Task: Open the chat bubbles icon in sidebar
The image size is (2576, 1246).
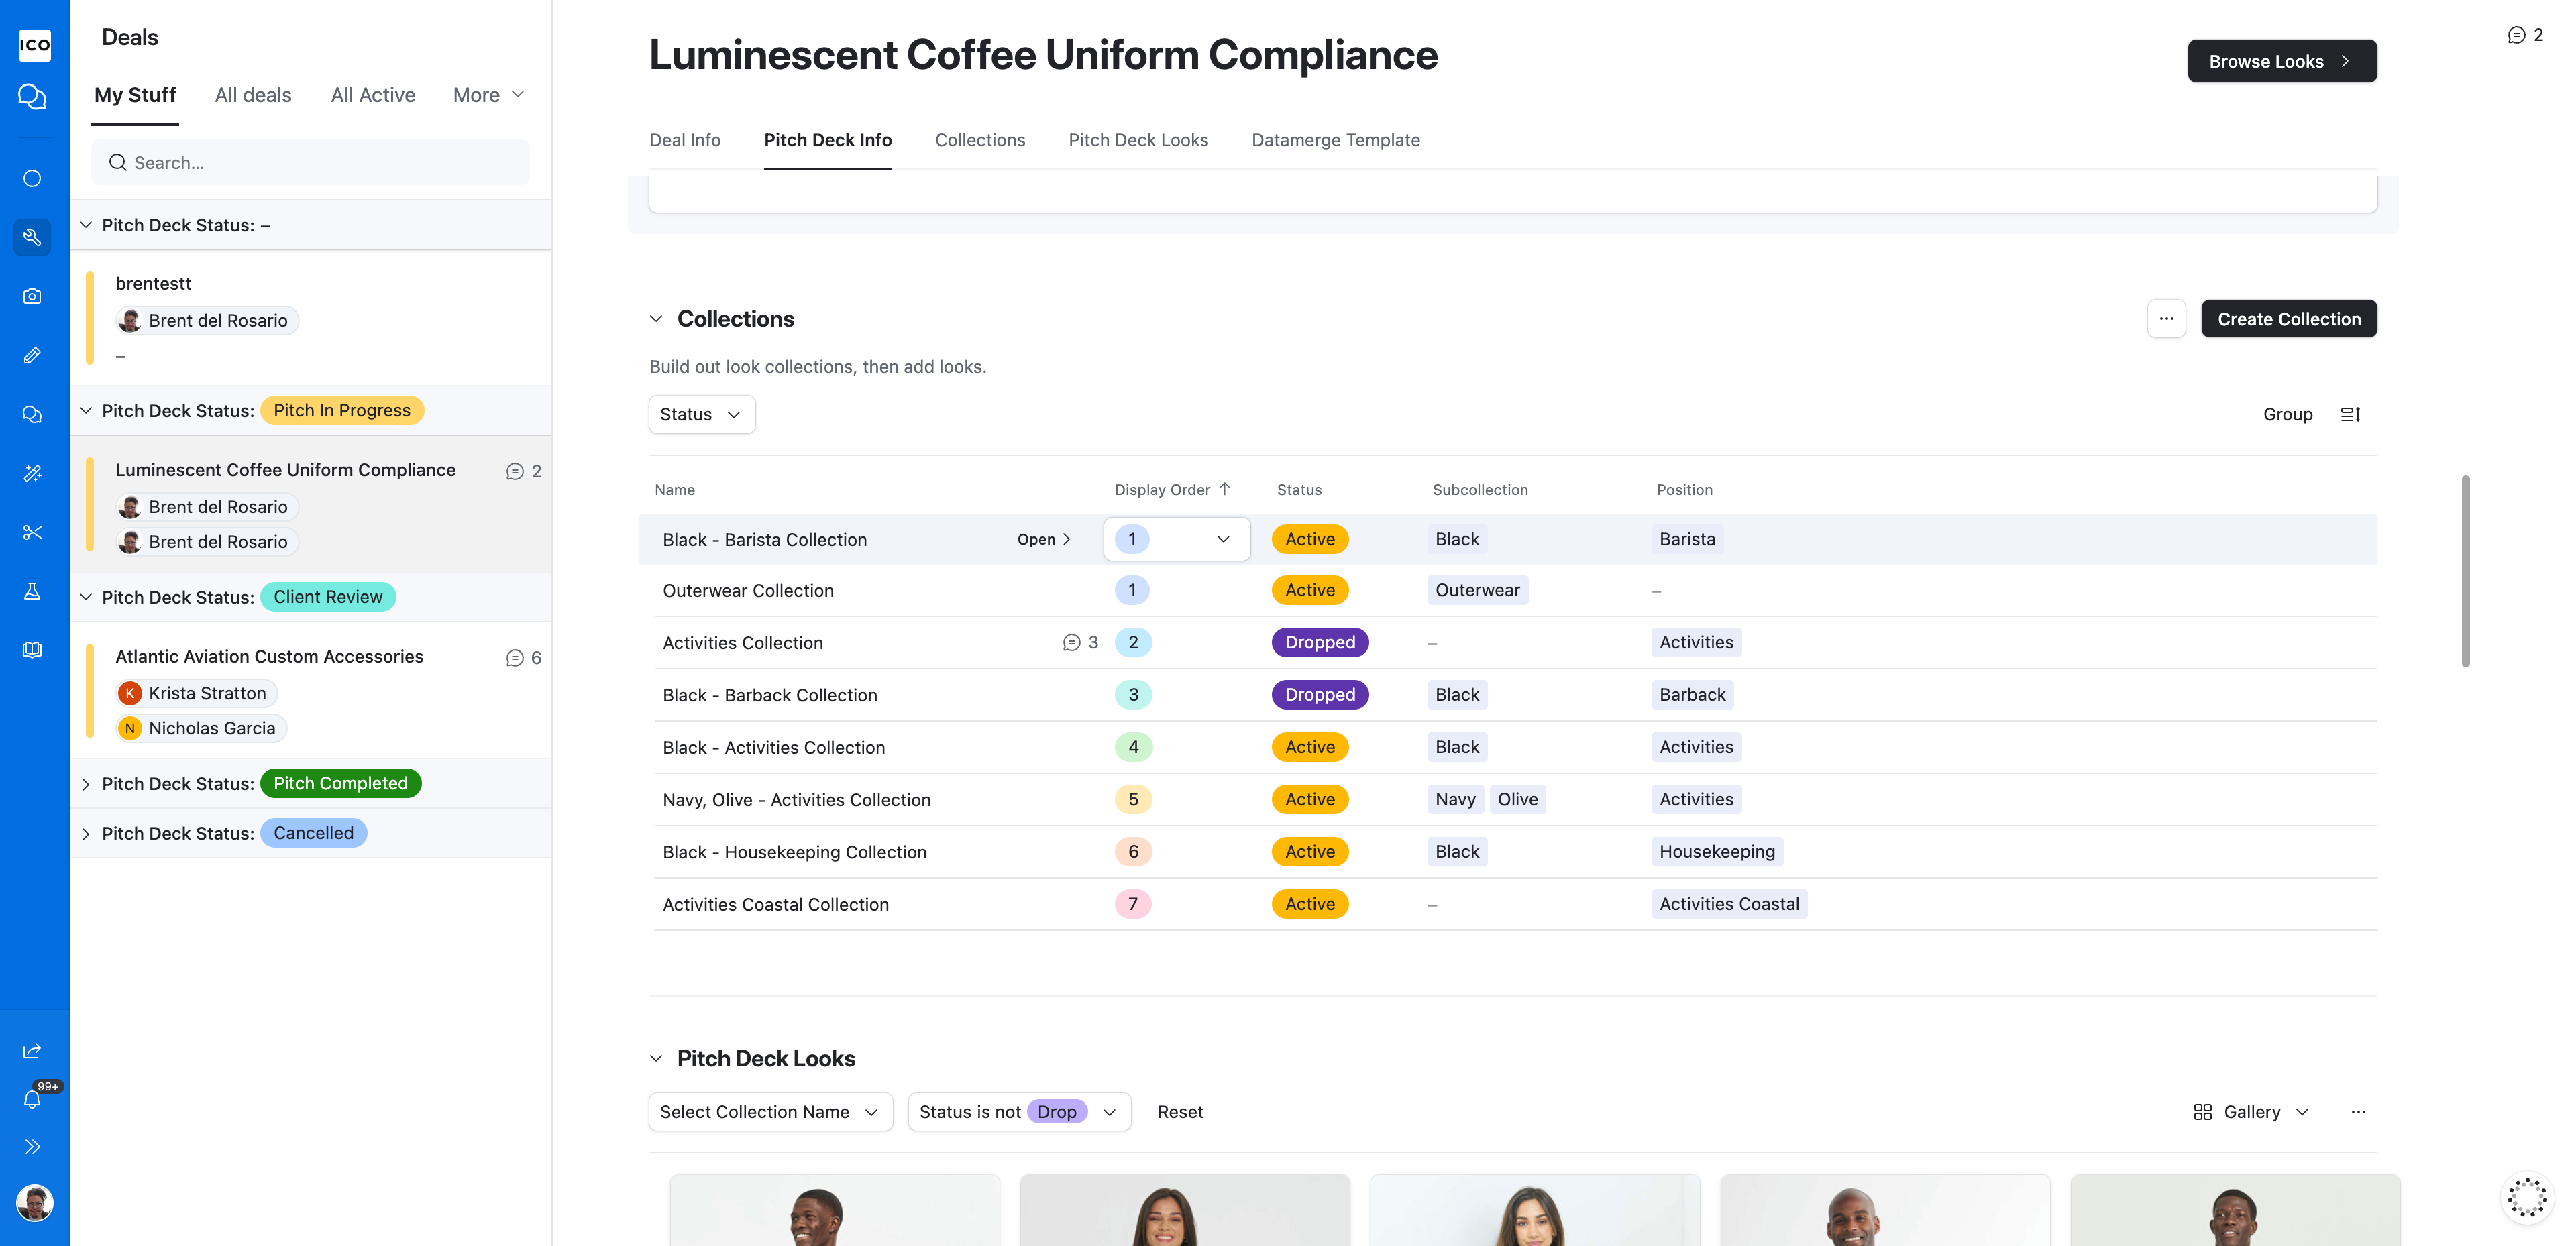Action: 32,97
